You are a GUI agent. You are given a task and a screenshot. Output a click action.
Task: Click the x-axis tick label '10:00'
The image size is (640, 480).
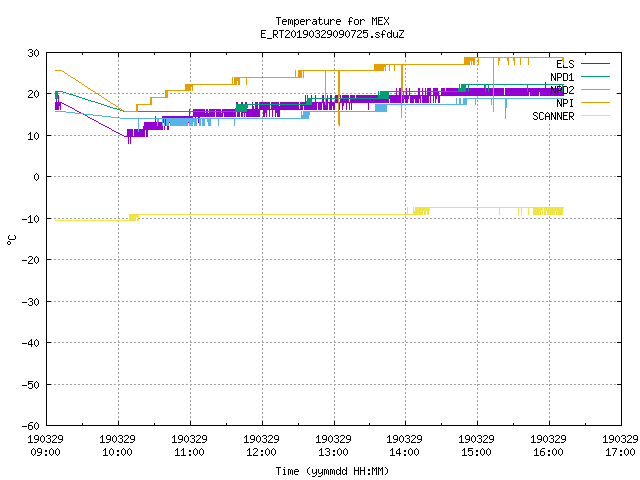118,452
